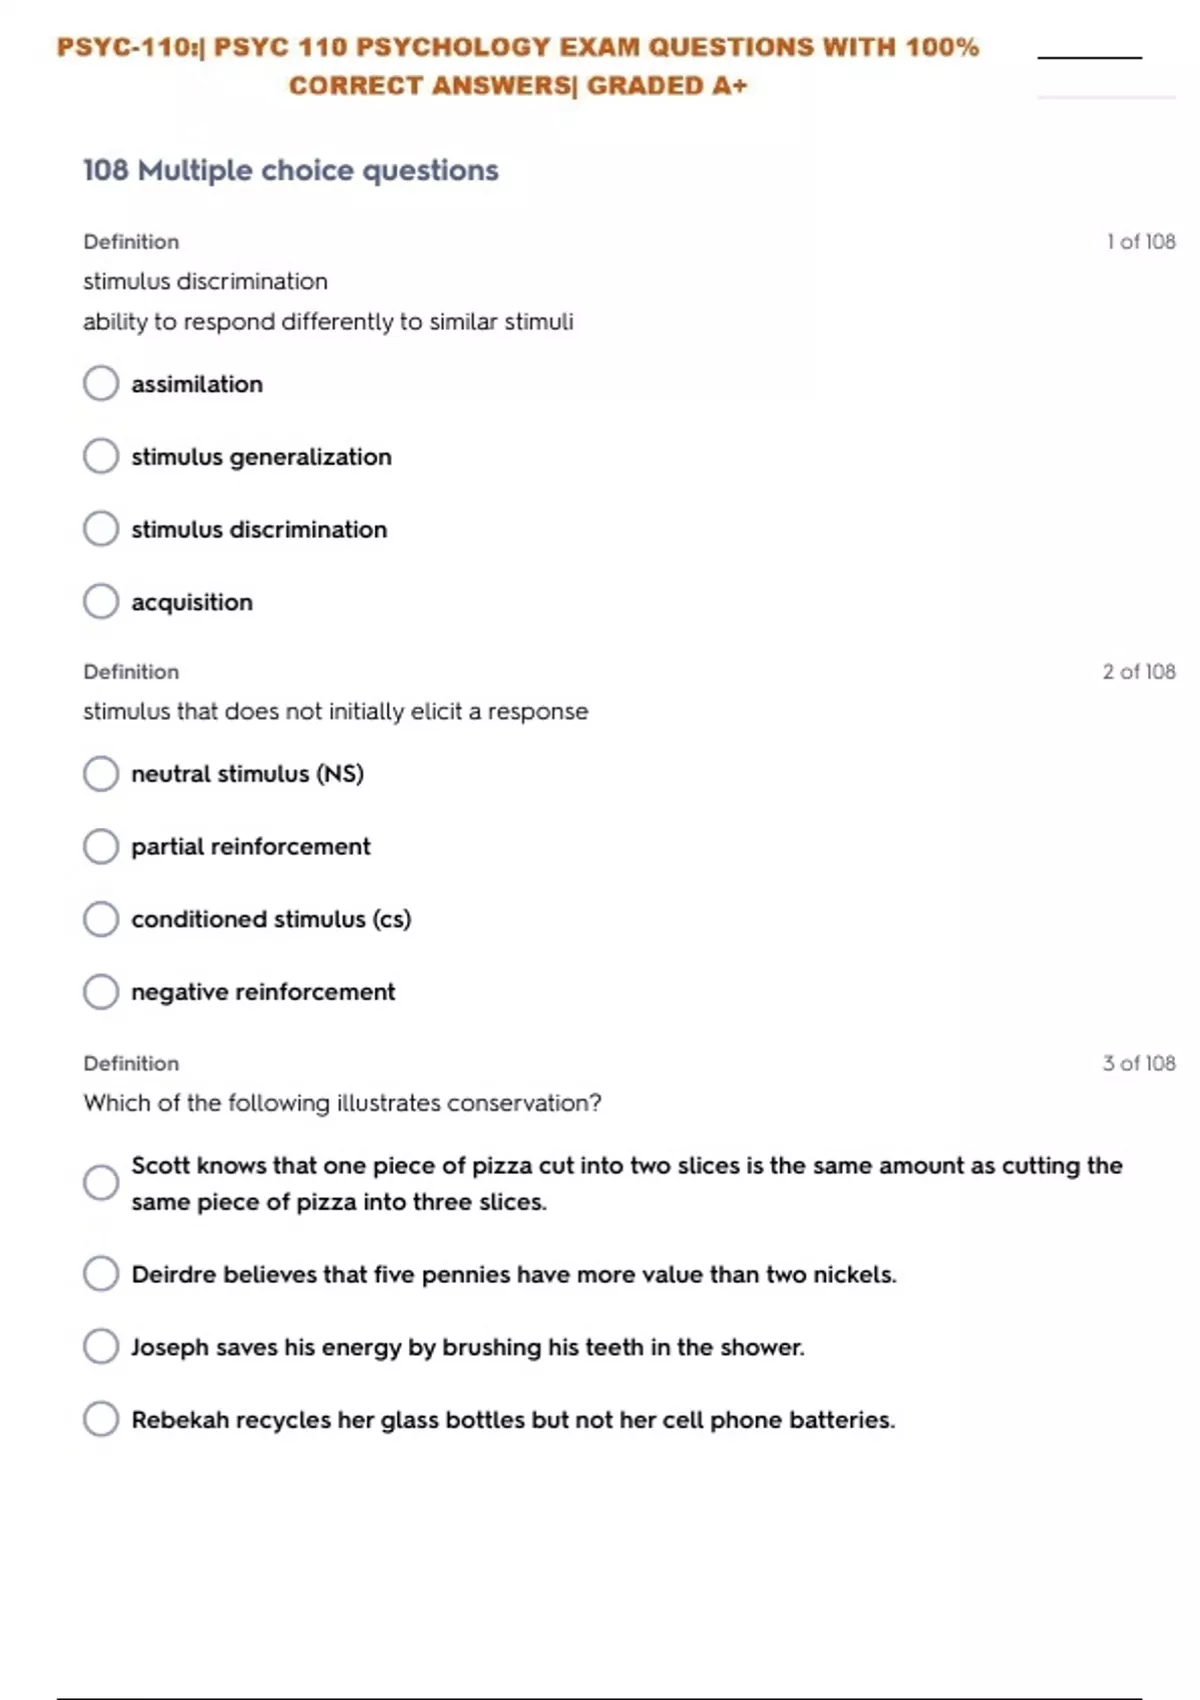Choose 'partial reinforcement' radio button
This screenshot has width=1200, height=1700.
tap(101, 847)
